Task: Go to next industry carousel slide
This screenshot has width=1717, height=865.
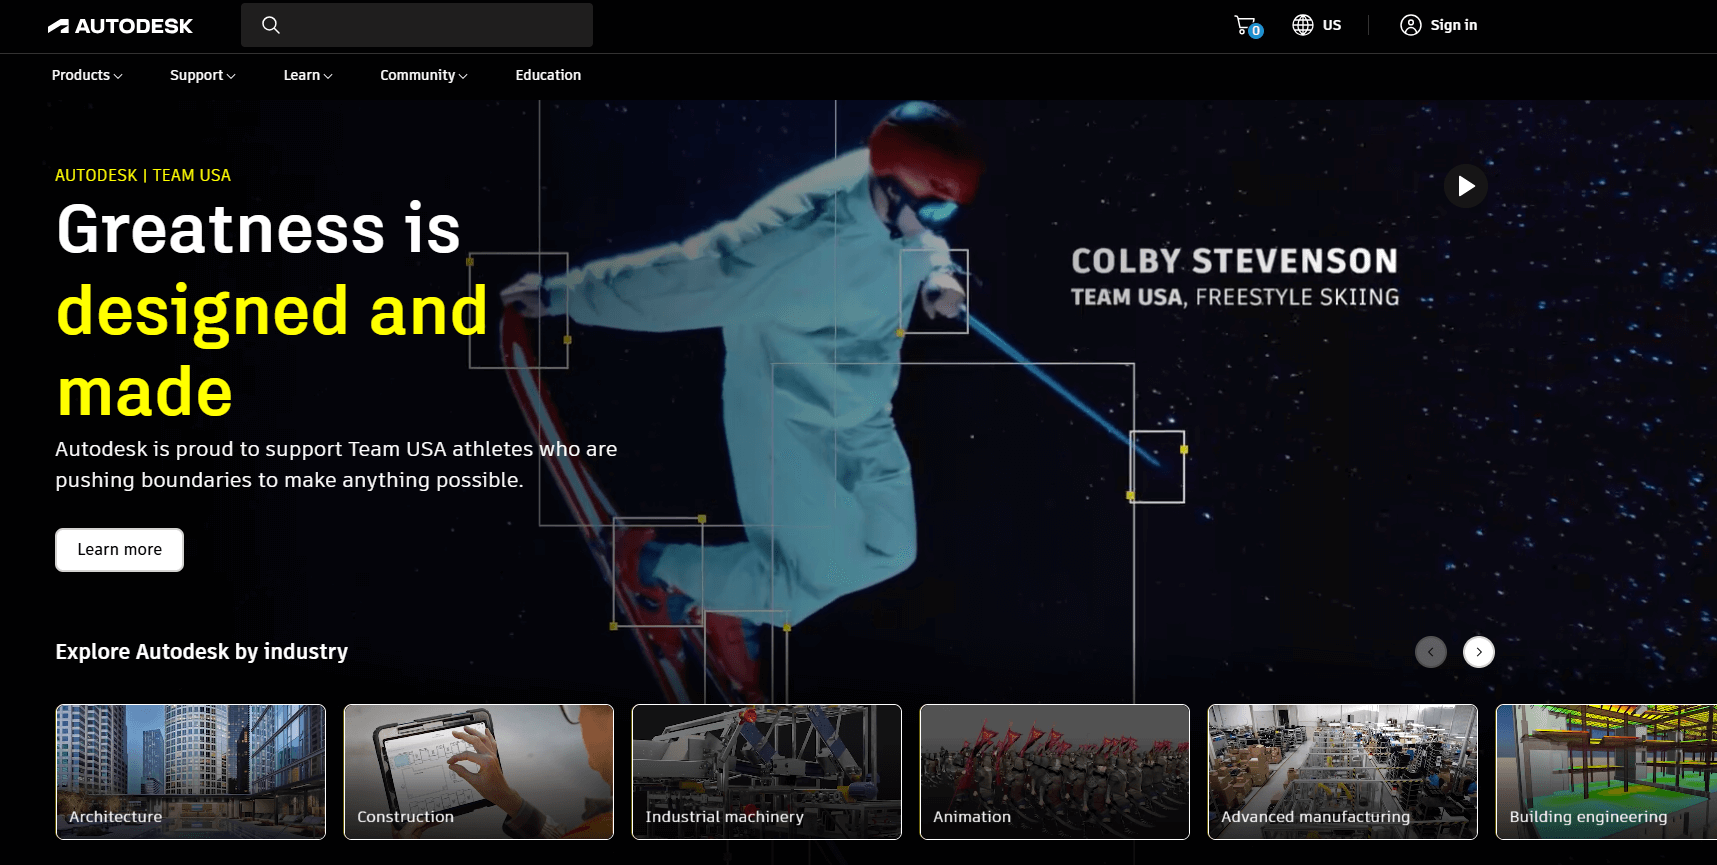Action: (x=1478, y=652)
